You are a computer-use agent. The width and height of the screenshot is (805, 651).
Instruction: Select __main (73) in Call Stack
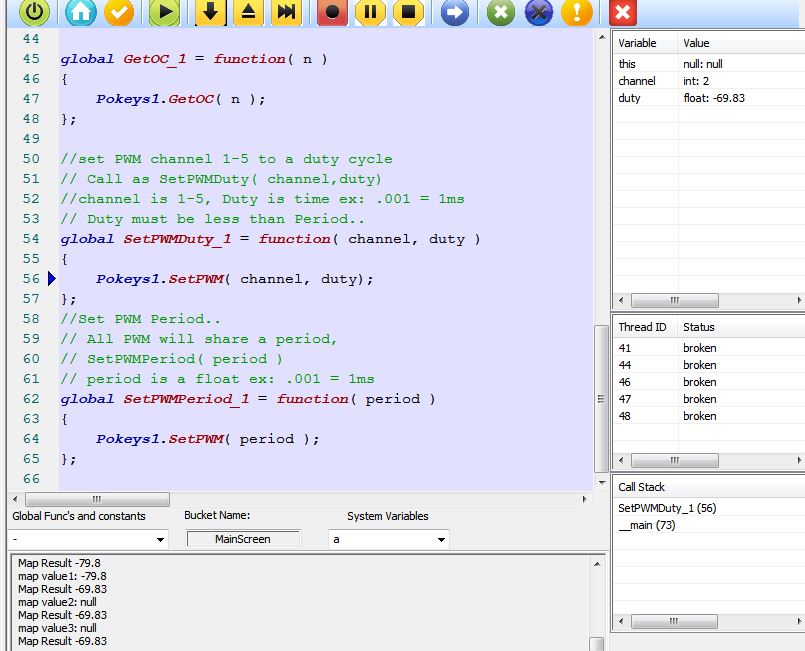click(x=647, y=525)
